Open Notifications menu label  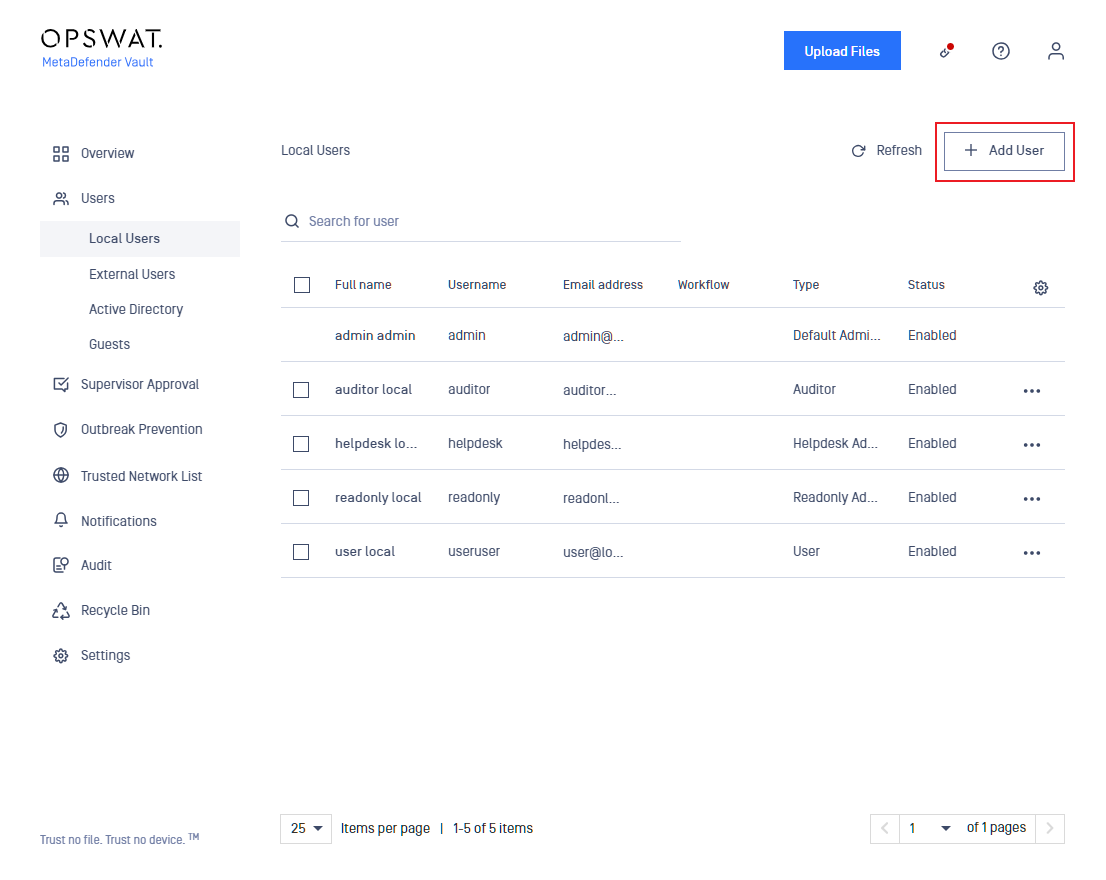click(118, 521)
